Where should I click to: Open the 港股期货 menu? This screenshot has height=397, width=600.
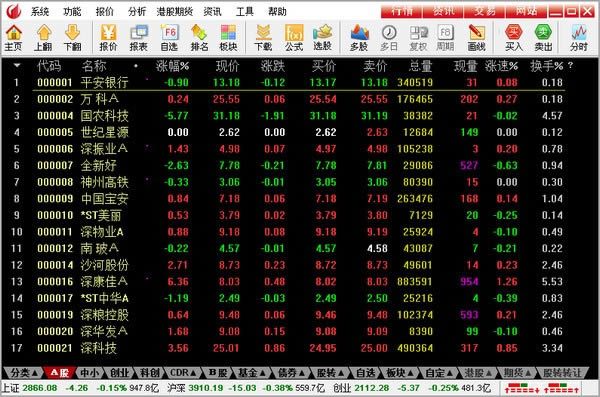pos(174,11)
